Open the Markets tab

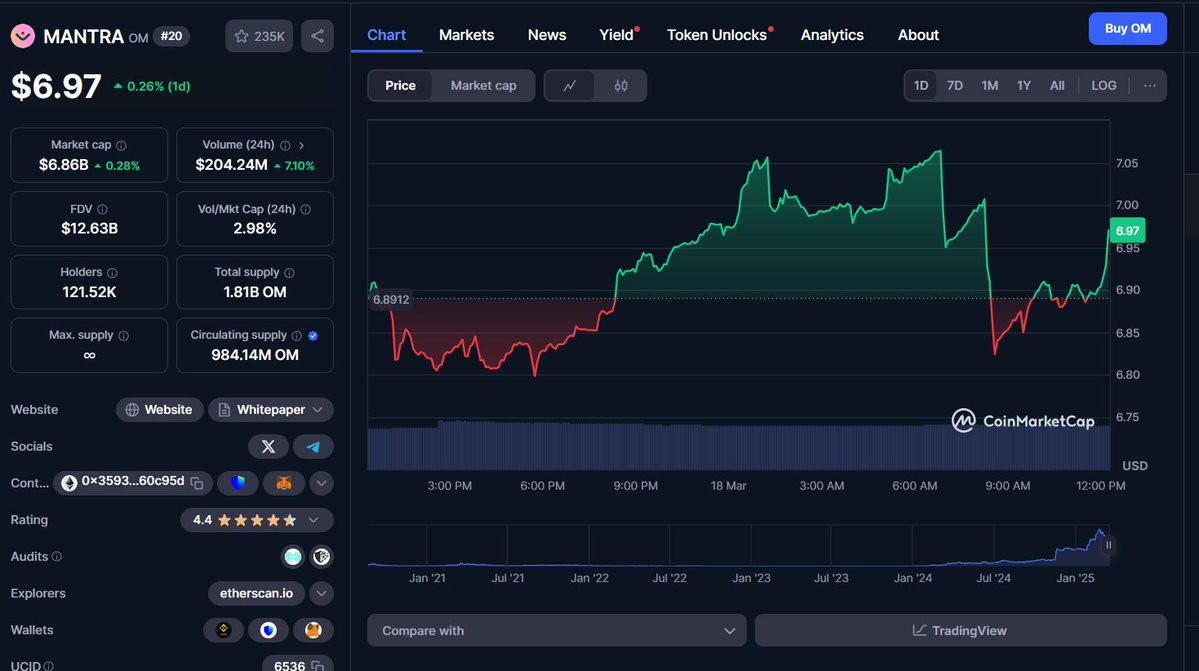pos(466,35)
